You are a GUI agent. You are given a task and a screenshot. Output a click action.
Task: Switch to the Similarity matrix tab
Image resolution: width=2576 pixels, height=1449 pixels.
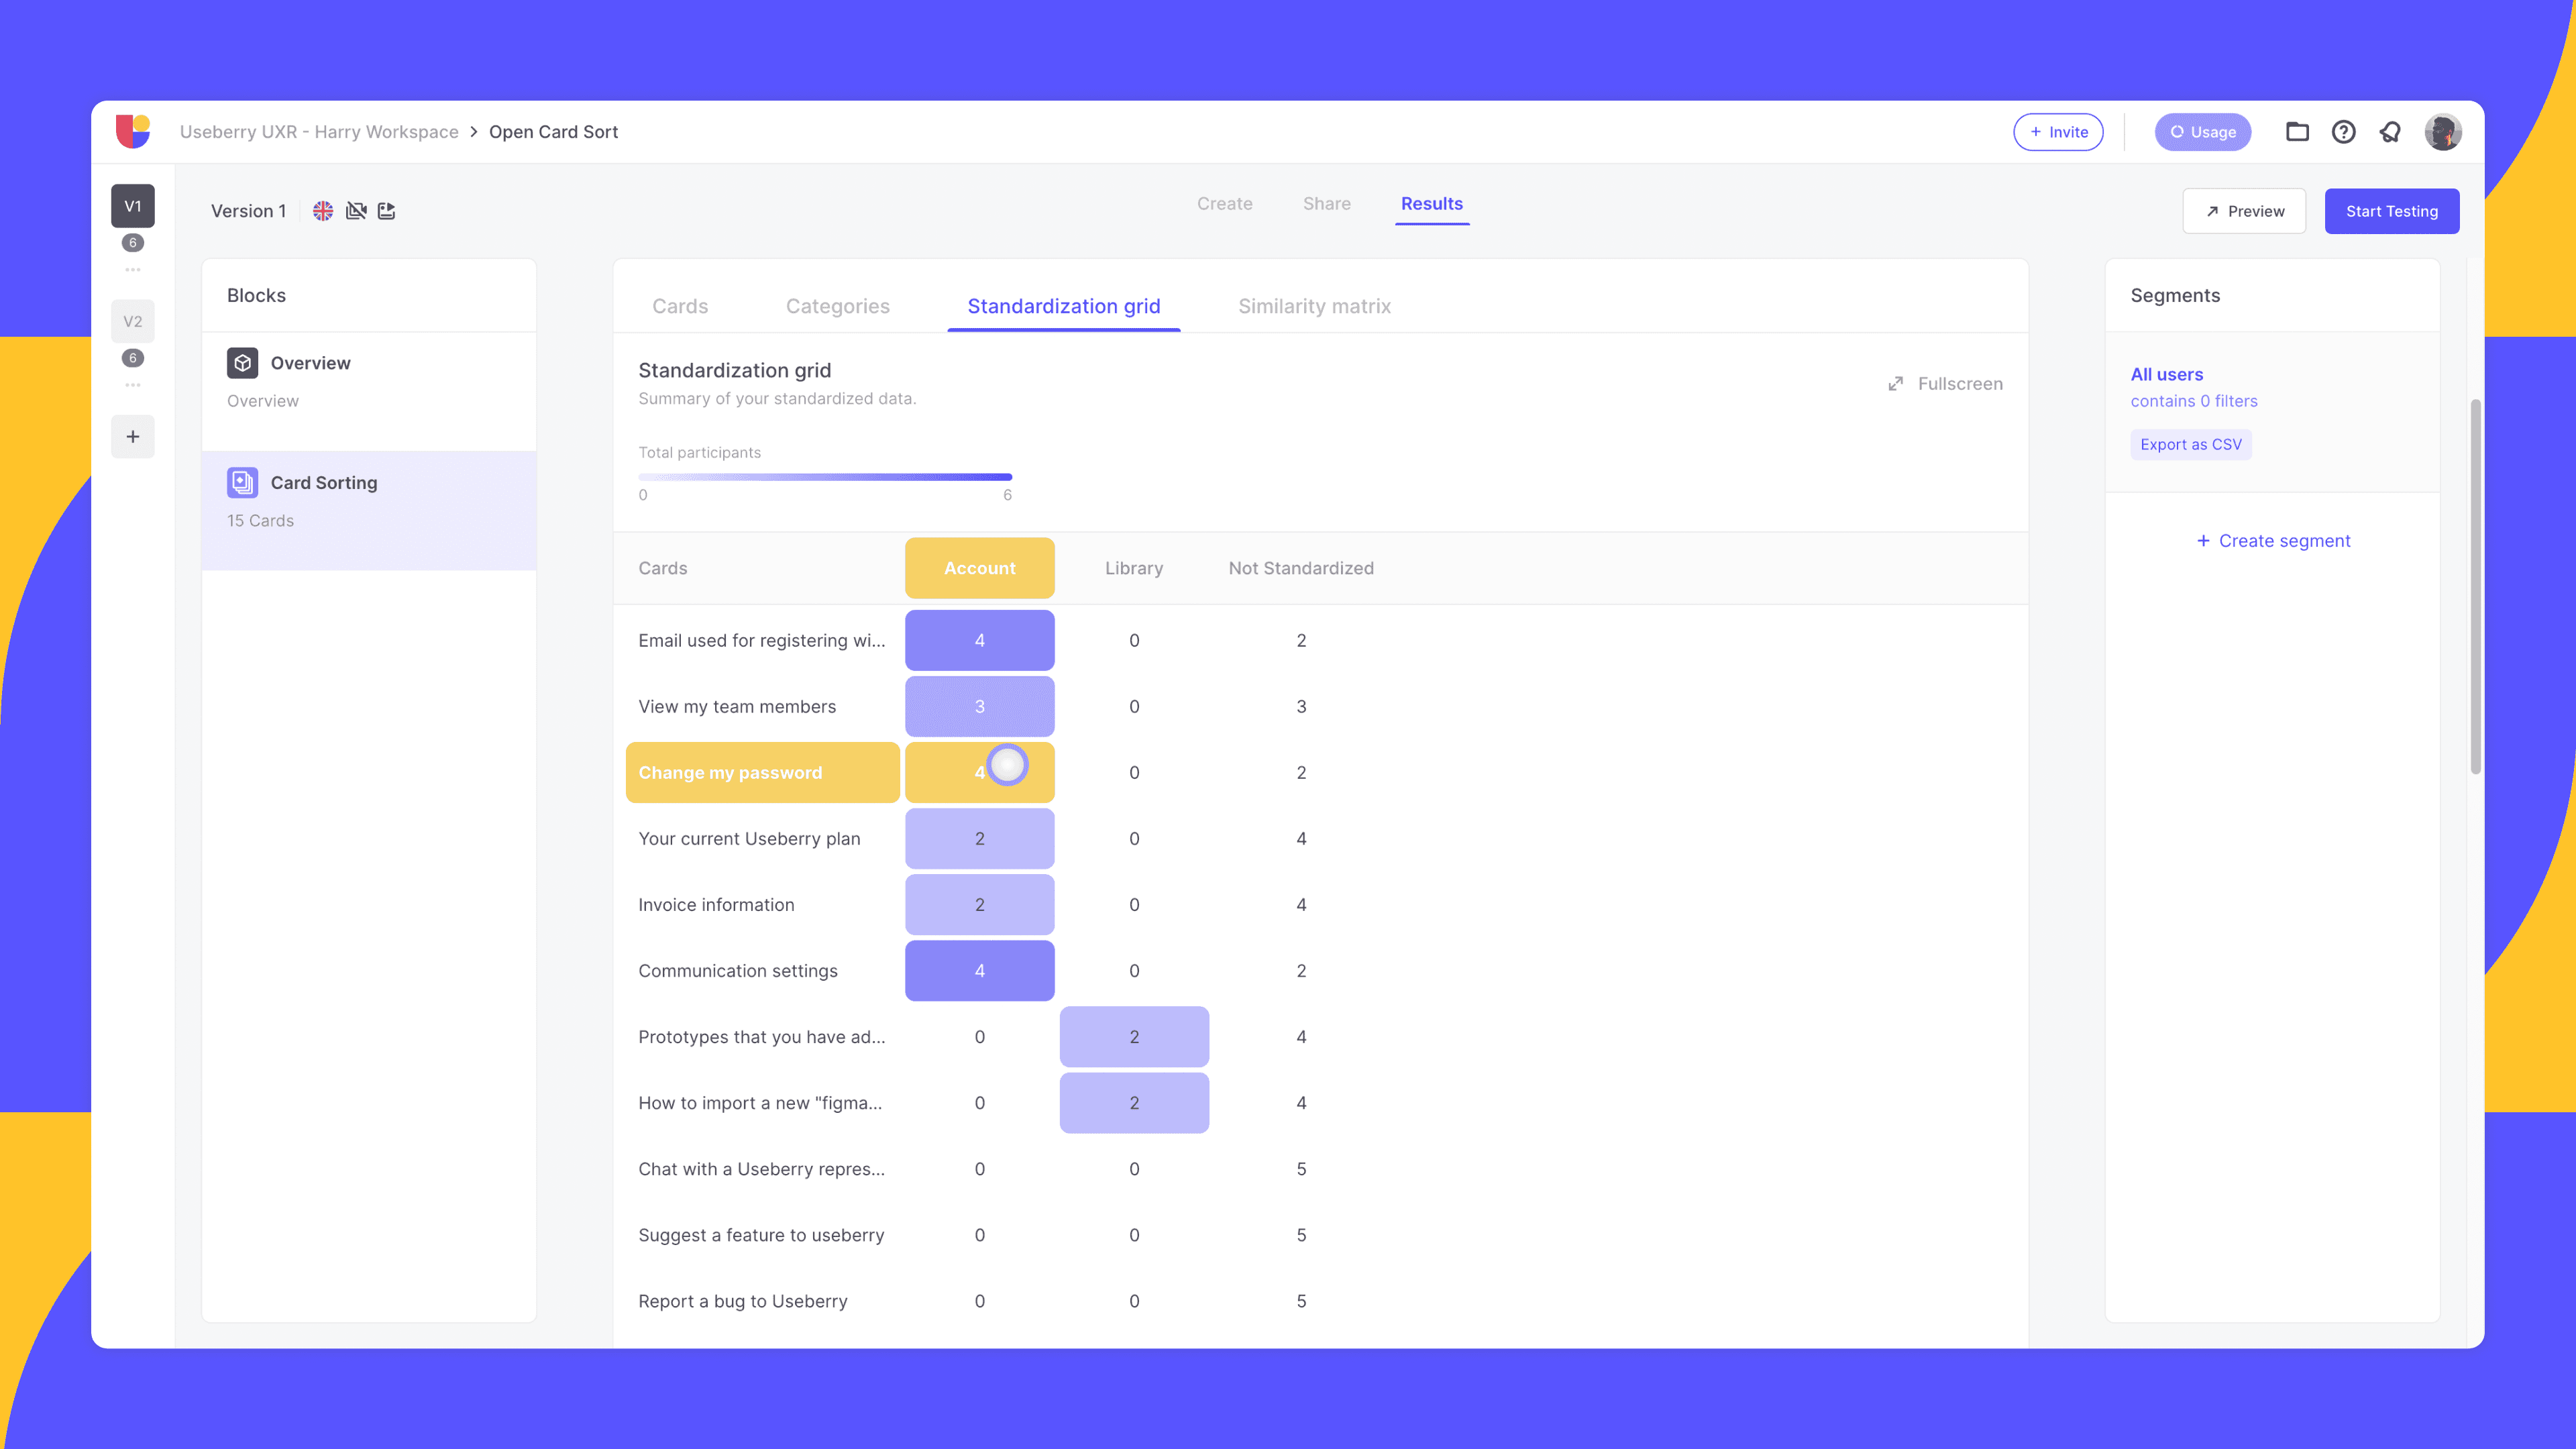[1315, 306]
